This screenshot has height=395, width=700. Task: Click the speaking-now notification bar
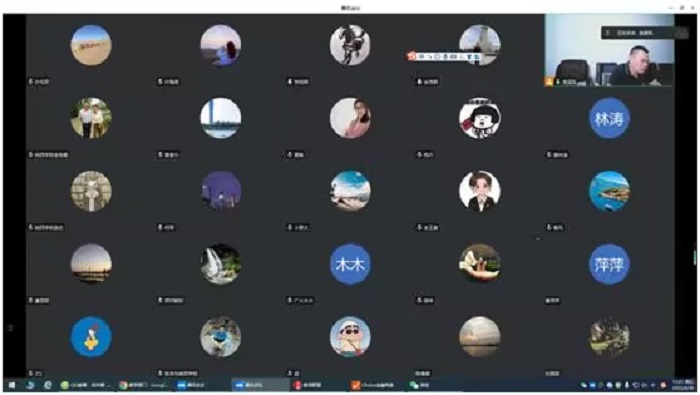[637, 33]
